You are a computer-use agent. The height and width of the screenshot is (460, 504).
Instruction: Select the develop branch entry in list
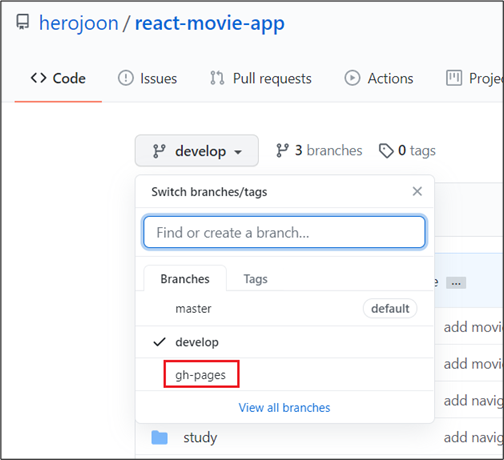(285, 342)
